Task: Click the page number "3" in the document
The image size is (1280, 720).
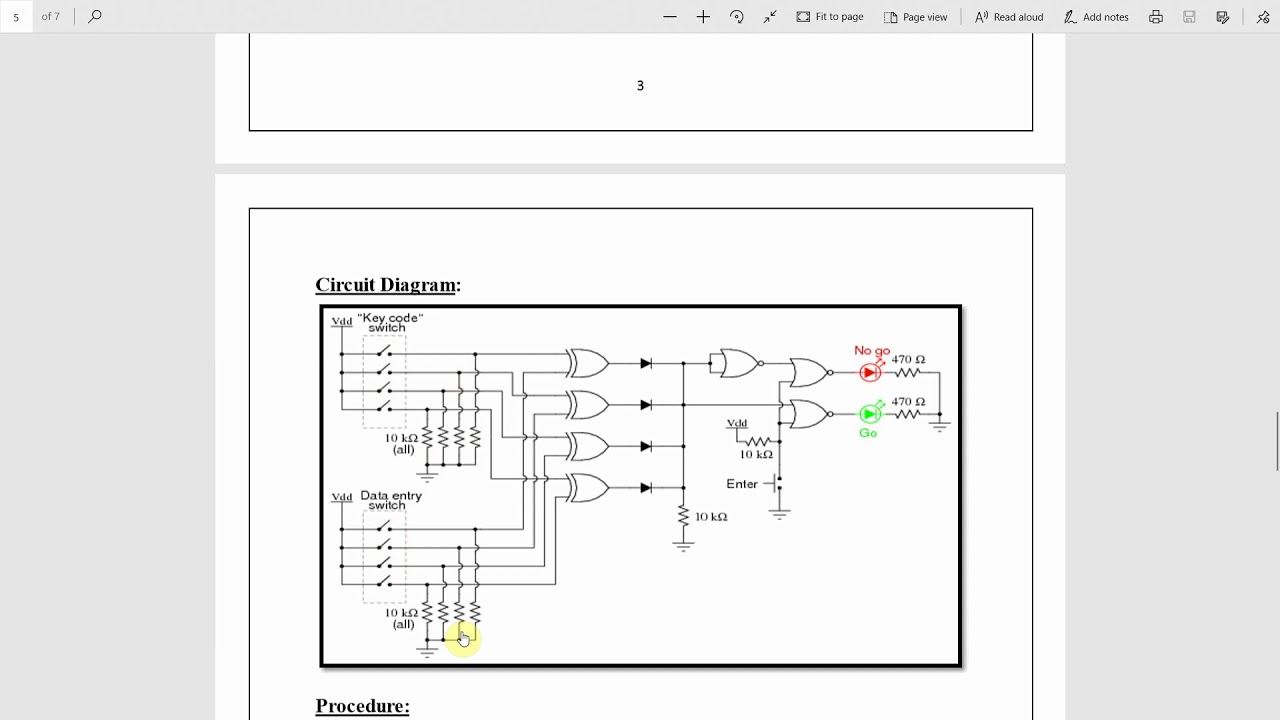Action: tap(640, 86)
